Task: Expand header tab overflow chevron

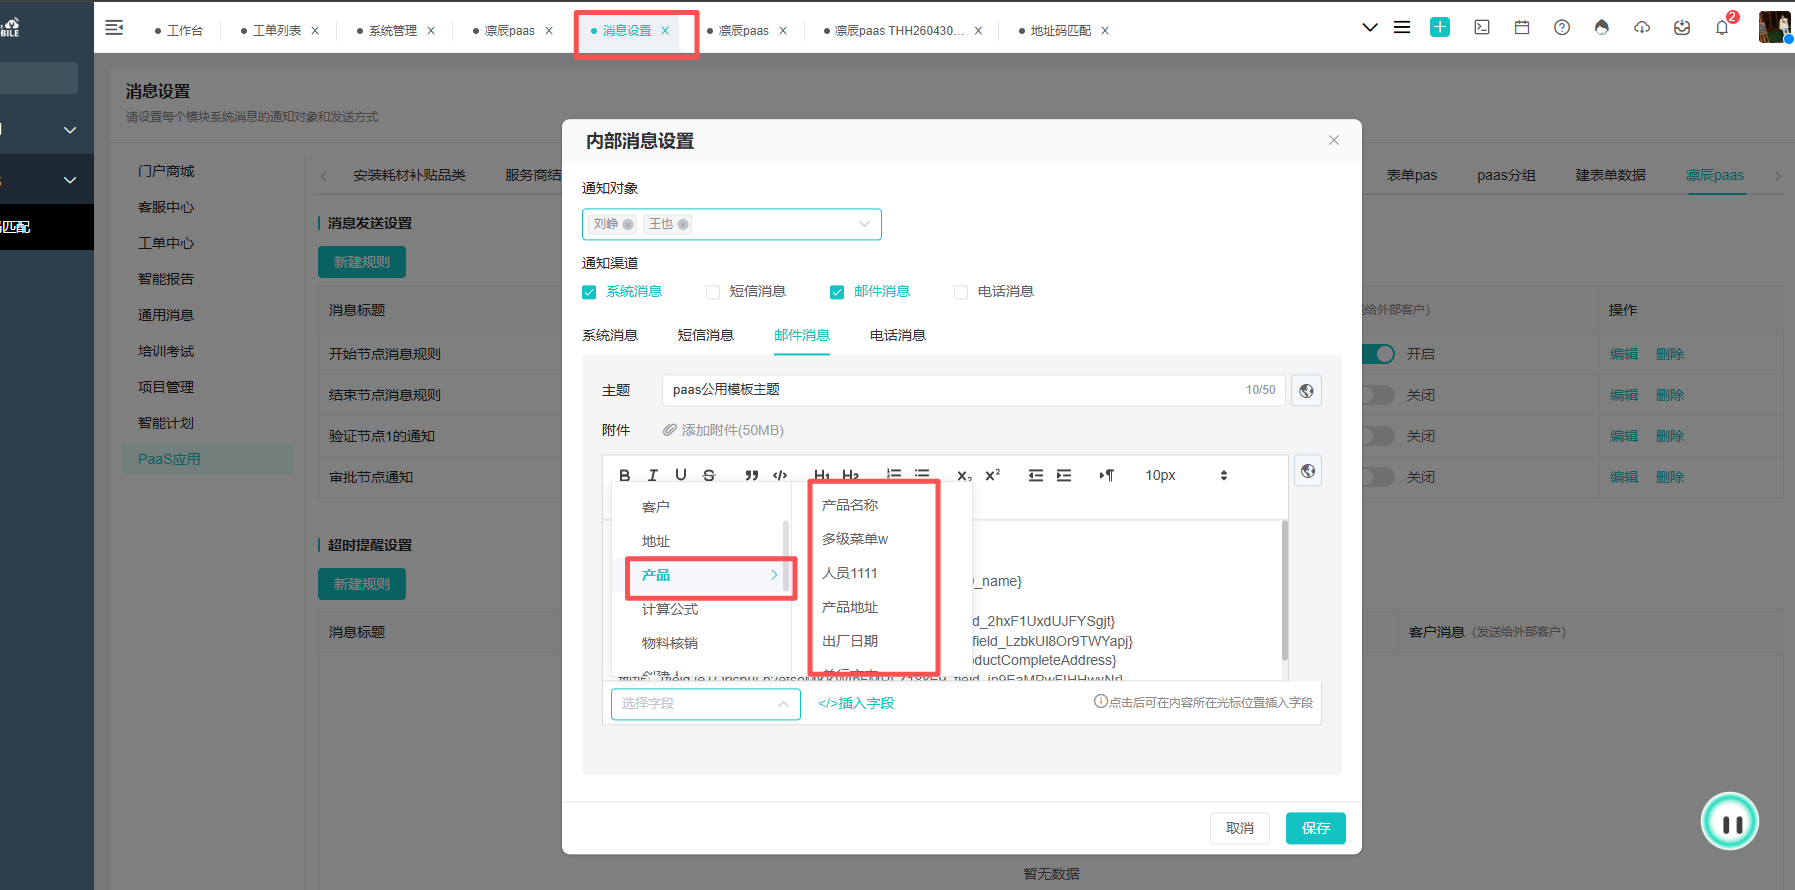Action: coord(1370,27)
